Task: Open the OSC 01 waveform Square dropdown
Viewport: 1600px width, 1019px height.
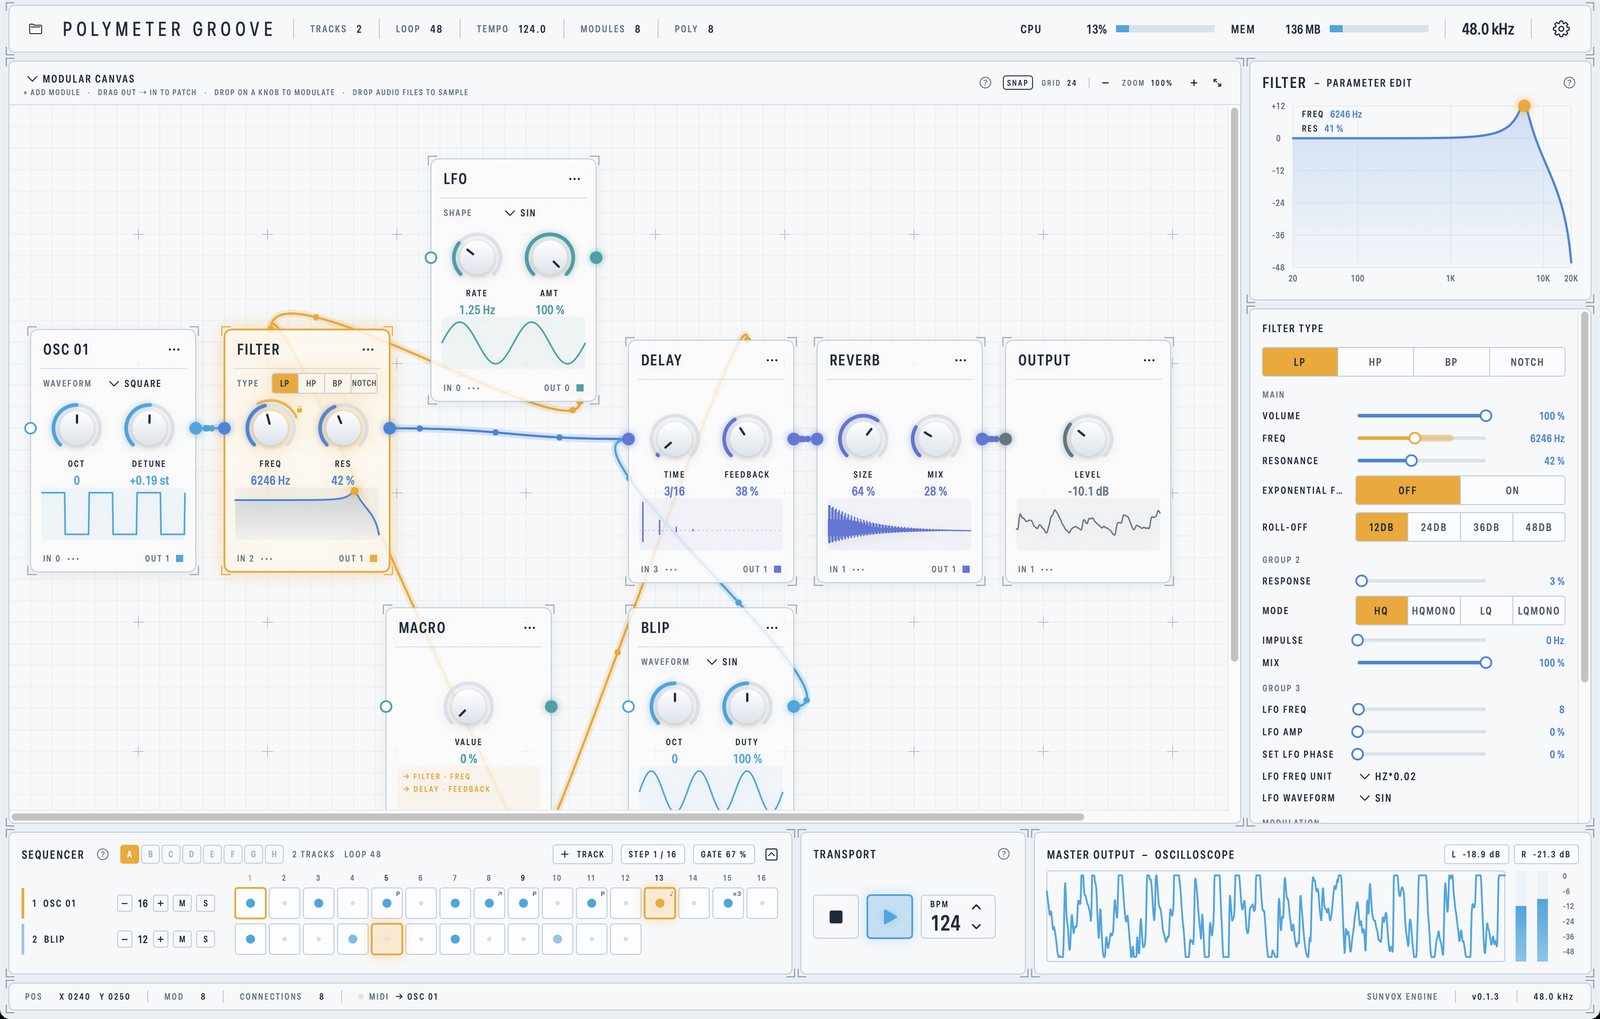Action: pos(135,383)
